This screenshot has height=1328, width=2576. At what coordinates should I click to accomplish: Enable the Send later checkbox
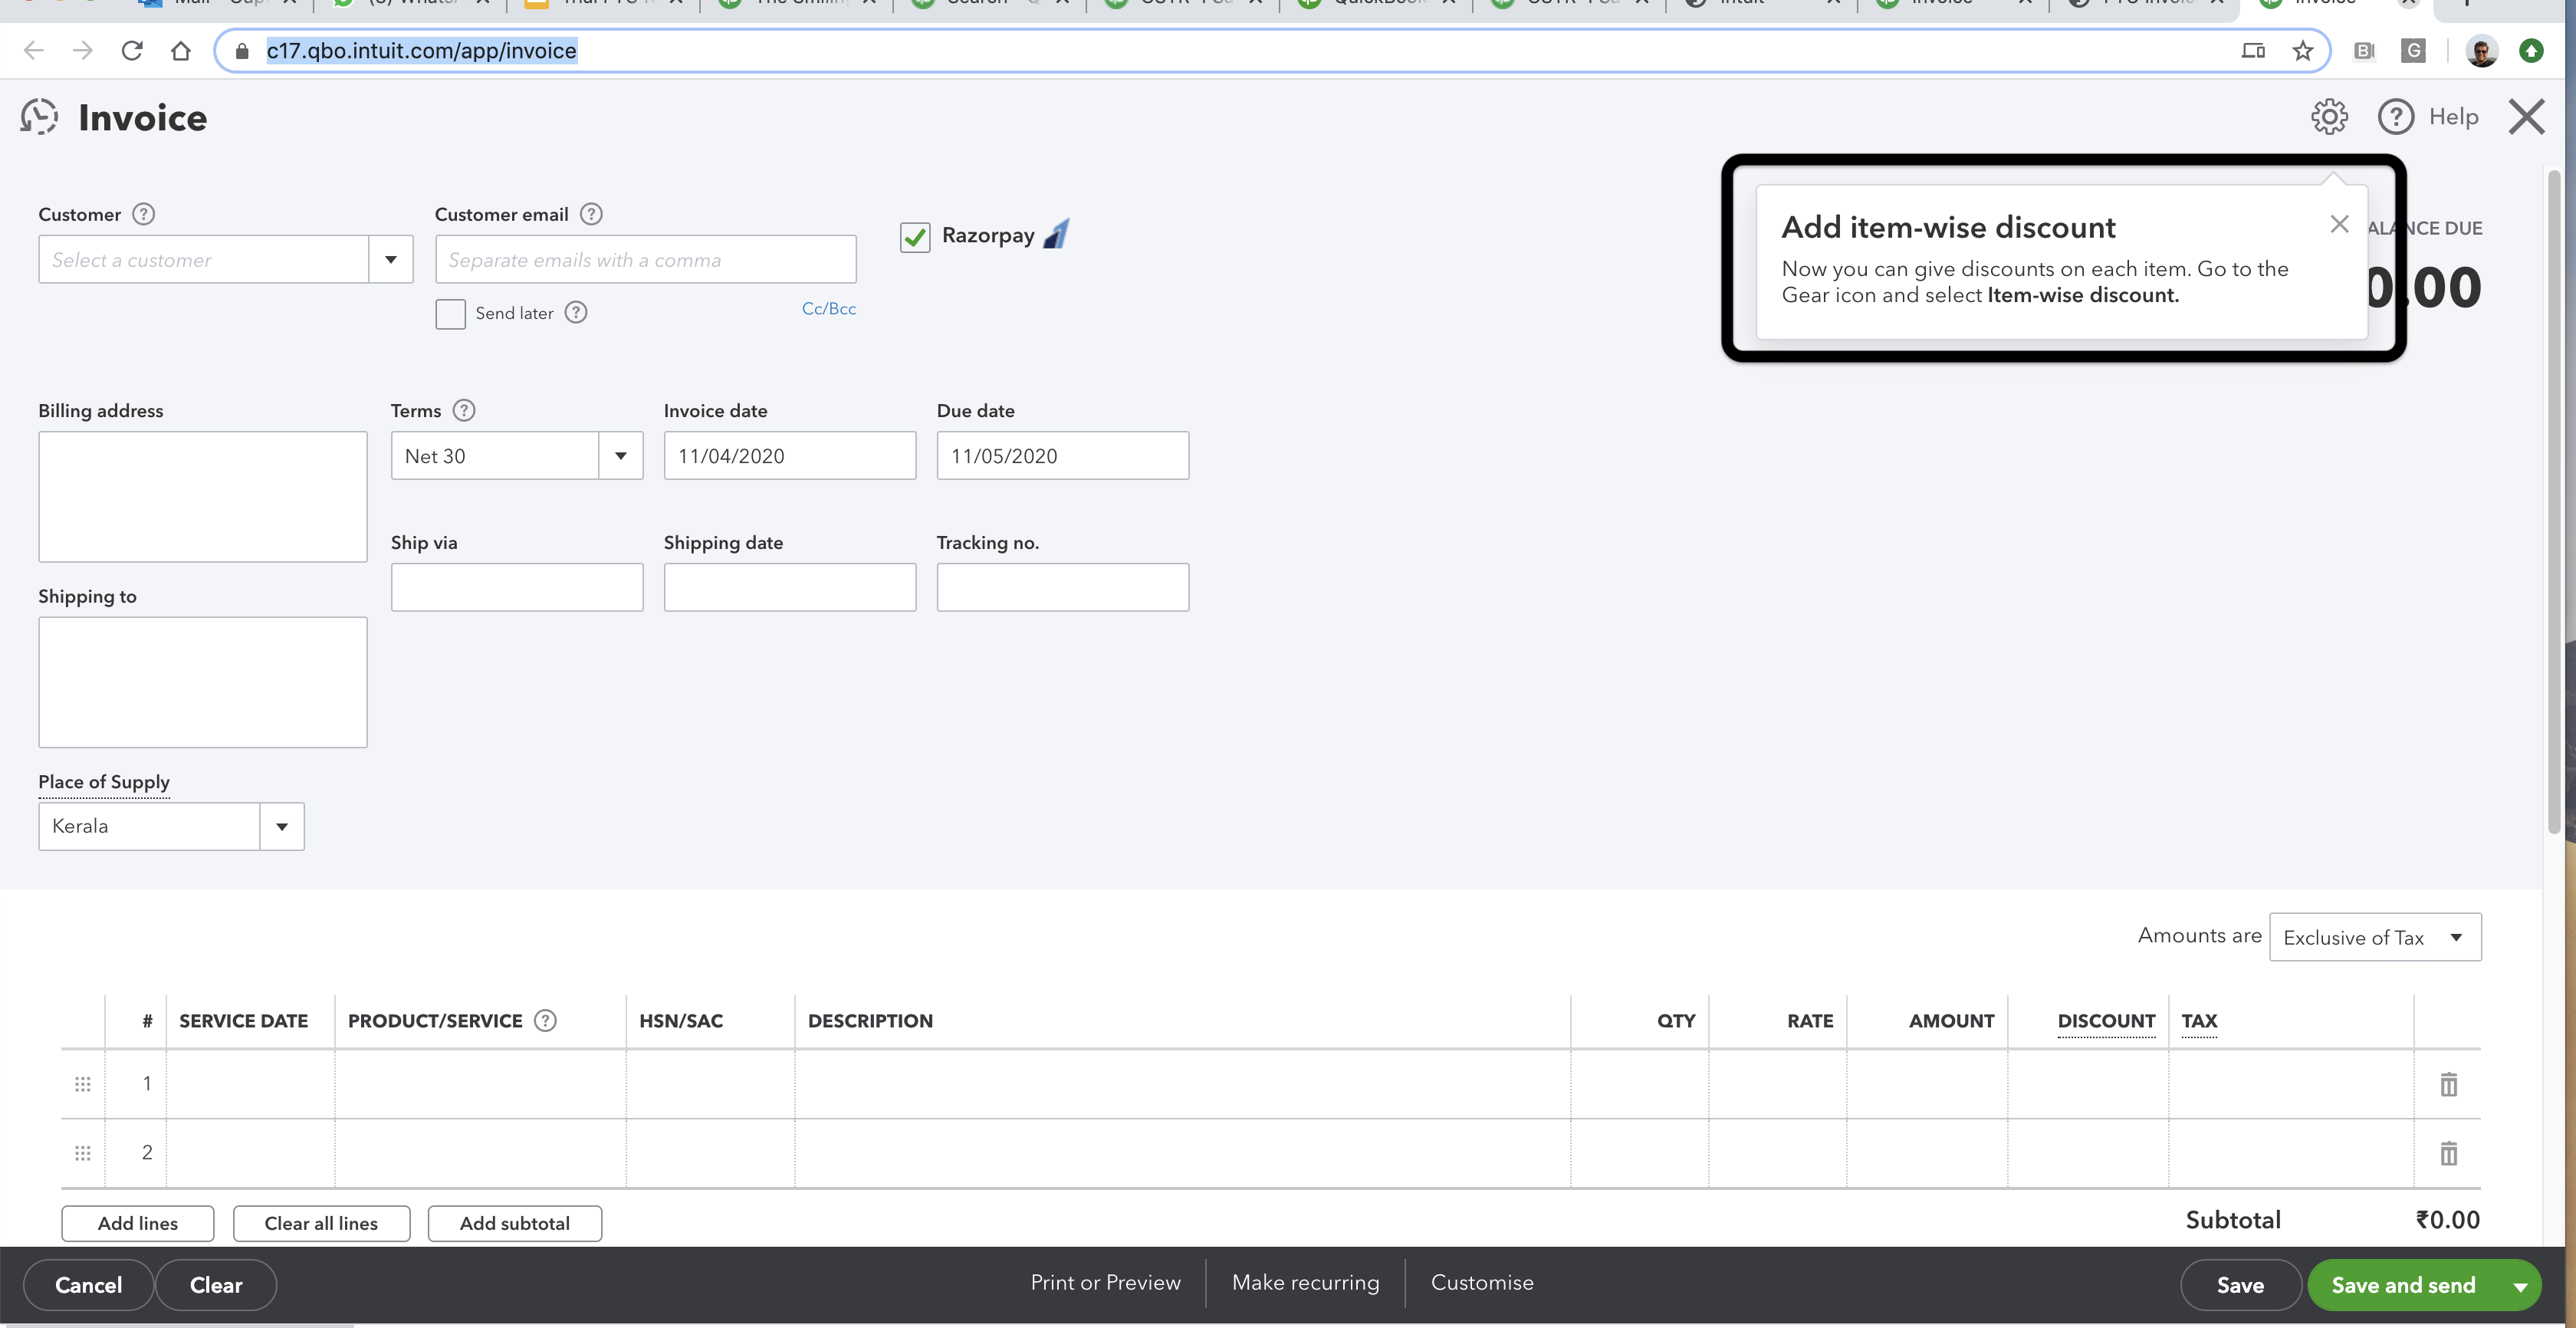coord(450,313)
